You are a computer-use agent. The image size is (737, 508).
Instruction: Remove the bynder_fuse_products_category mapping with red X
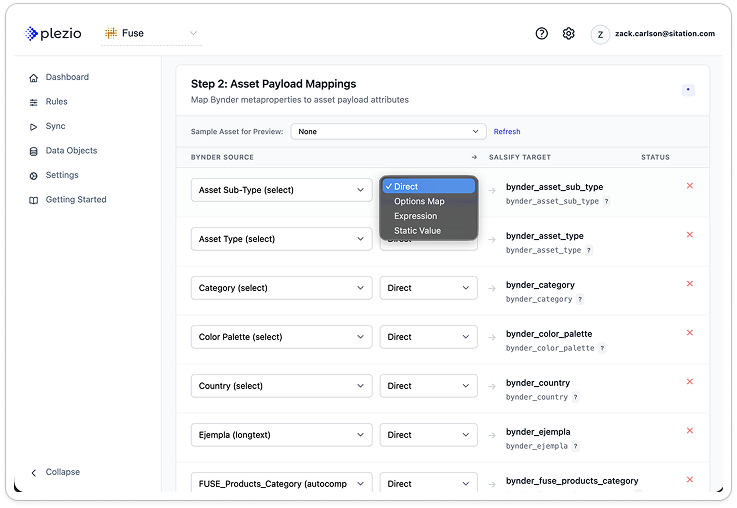click(x=690, y=479)
